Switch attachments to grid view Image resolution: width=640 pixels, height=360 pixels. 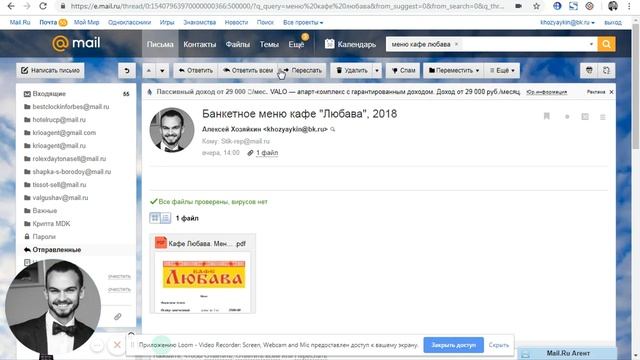[155, 218]
